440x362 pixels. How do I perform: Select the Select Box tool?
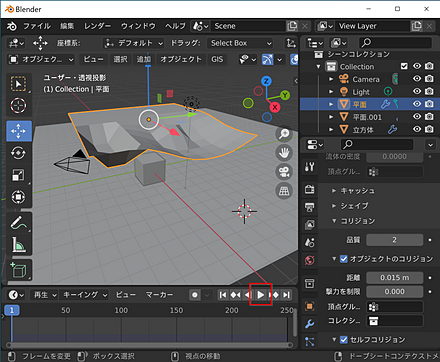click(x=19, y=83)
